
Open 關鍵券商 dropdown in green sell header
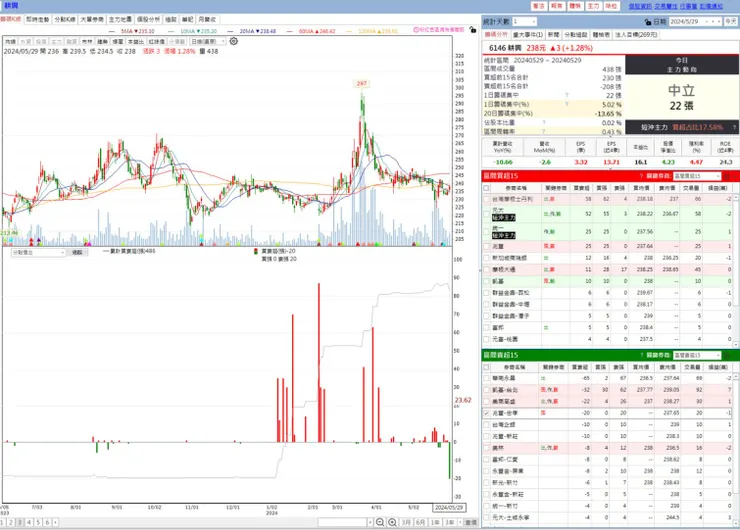[x=697, y=355]
